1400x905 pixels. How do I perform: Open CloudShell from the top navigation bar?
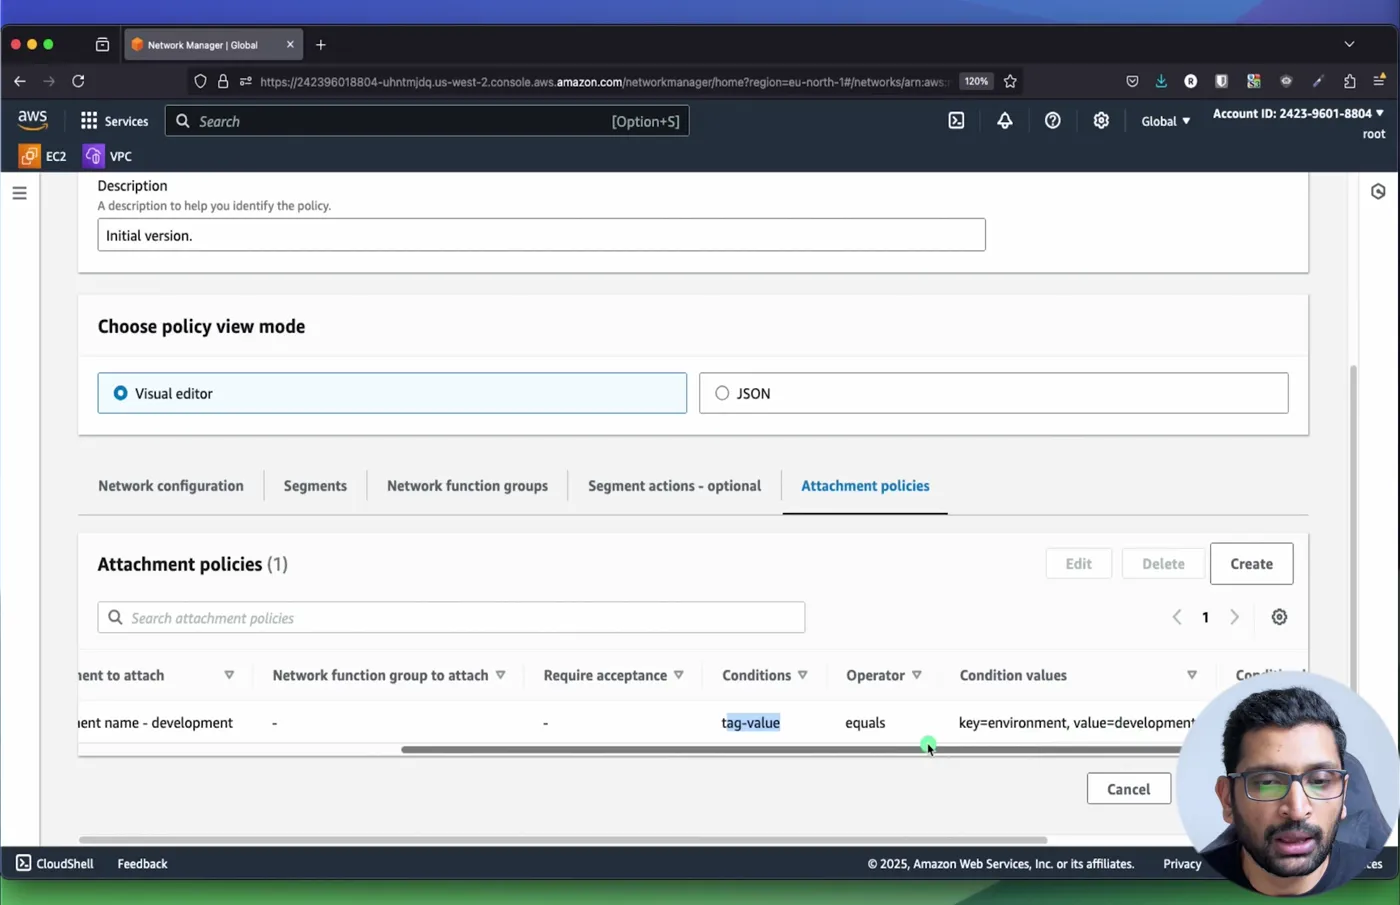pyautogui.click(x=956, y=121)
